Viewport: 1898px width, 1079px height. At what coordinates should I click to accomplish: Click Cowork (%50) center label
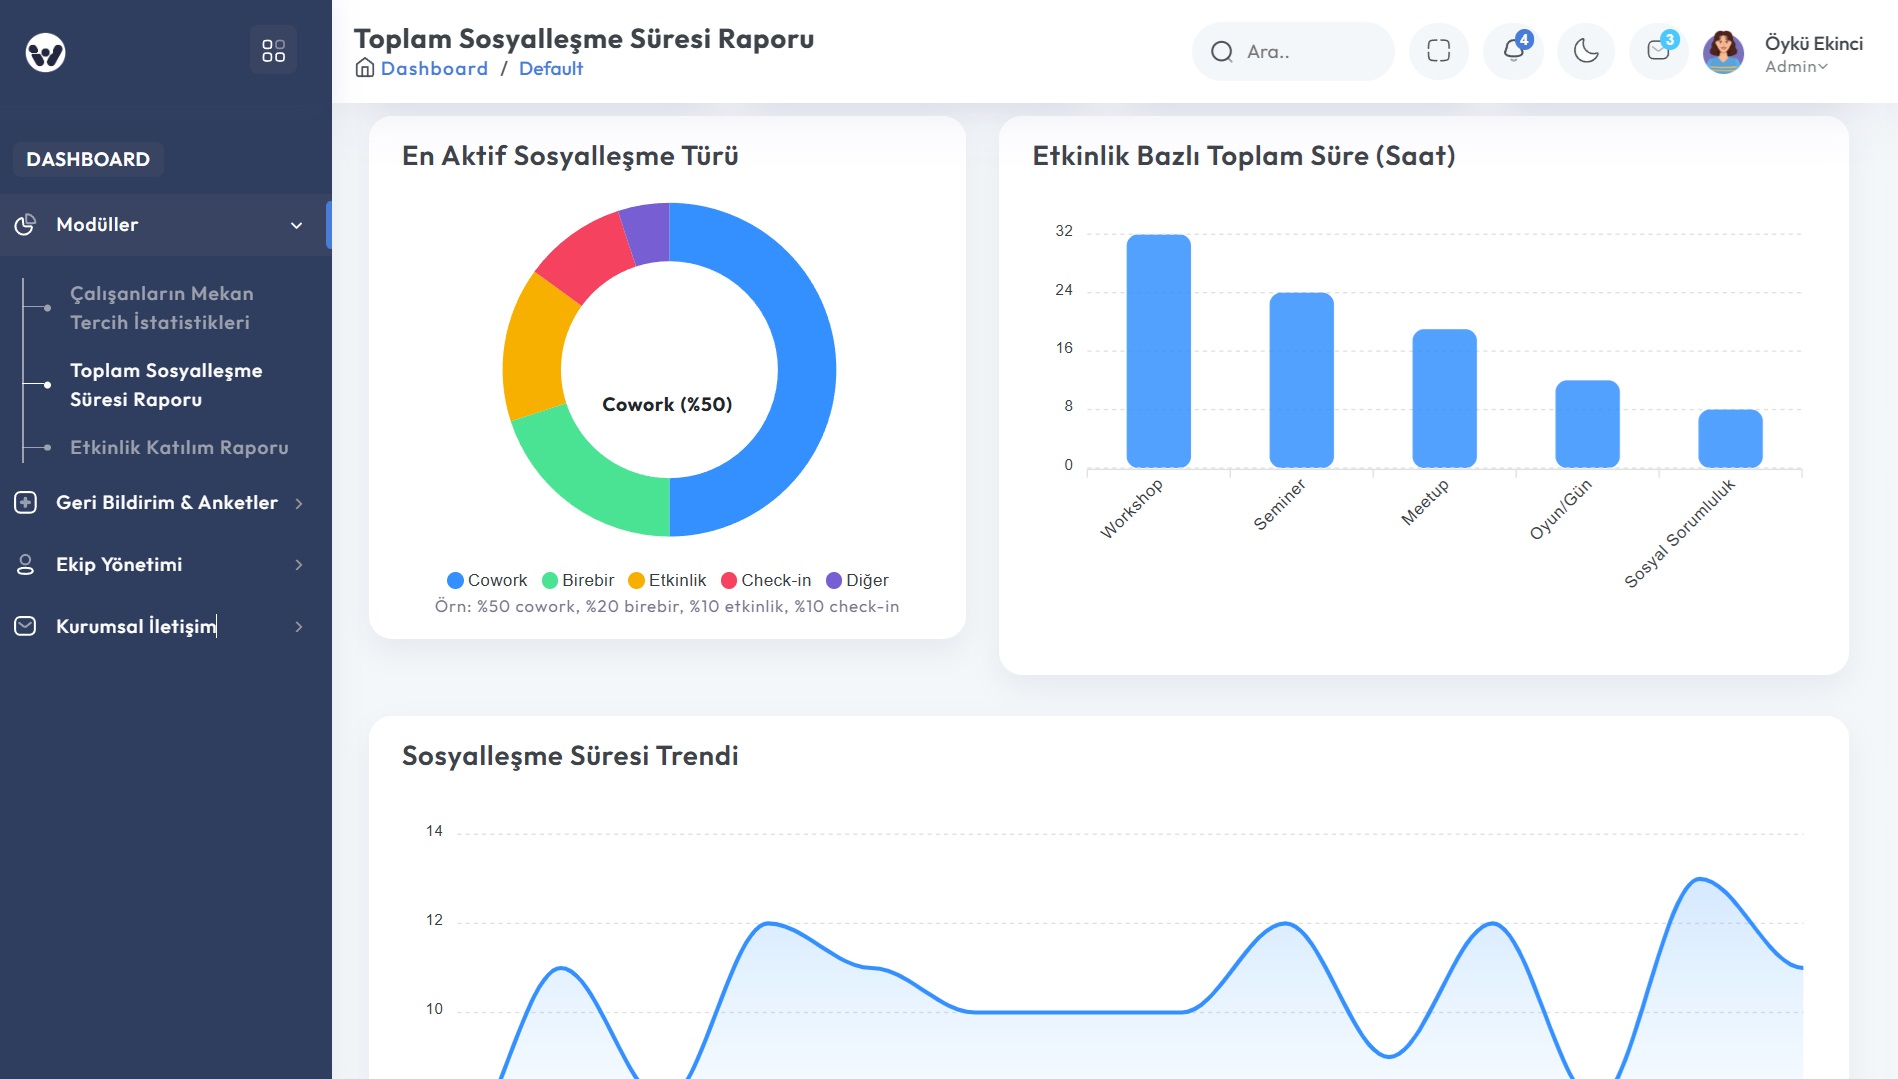pos(667,404)
